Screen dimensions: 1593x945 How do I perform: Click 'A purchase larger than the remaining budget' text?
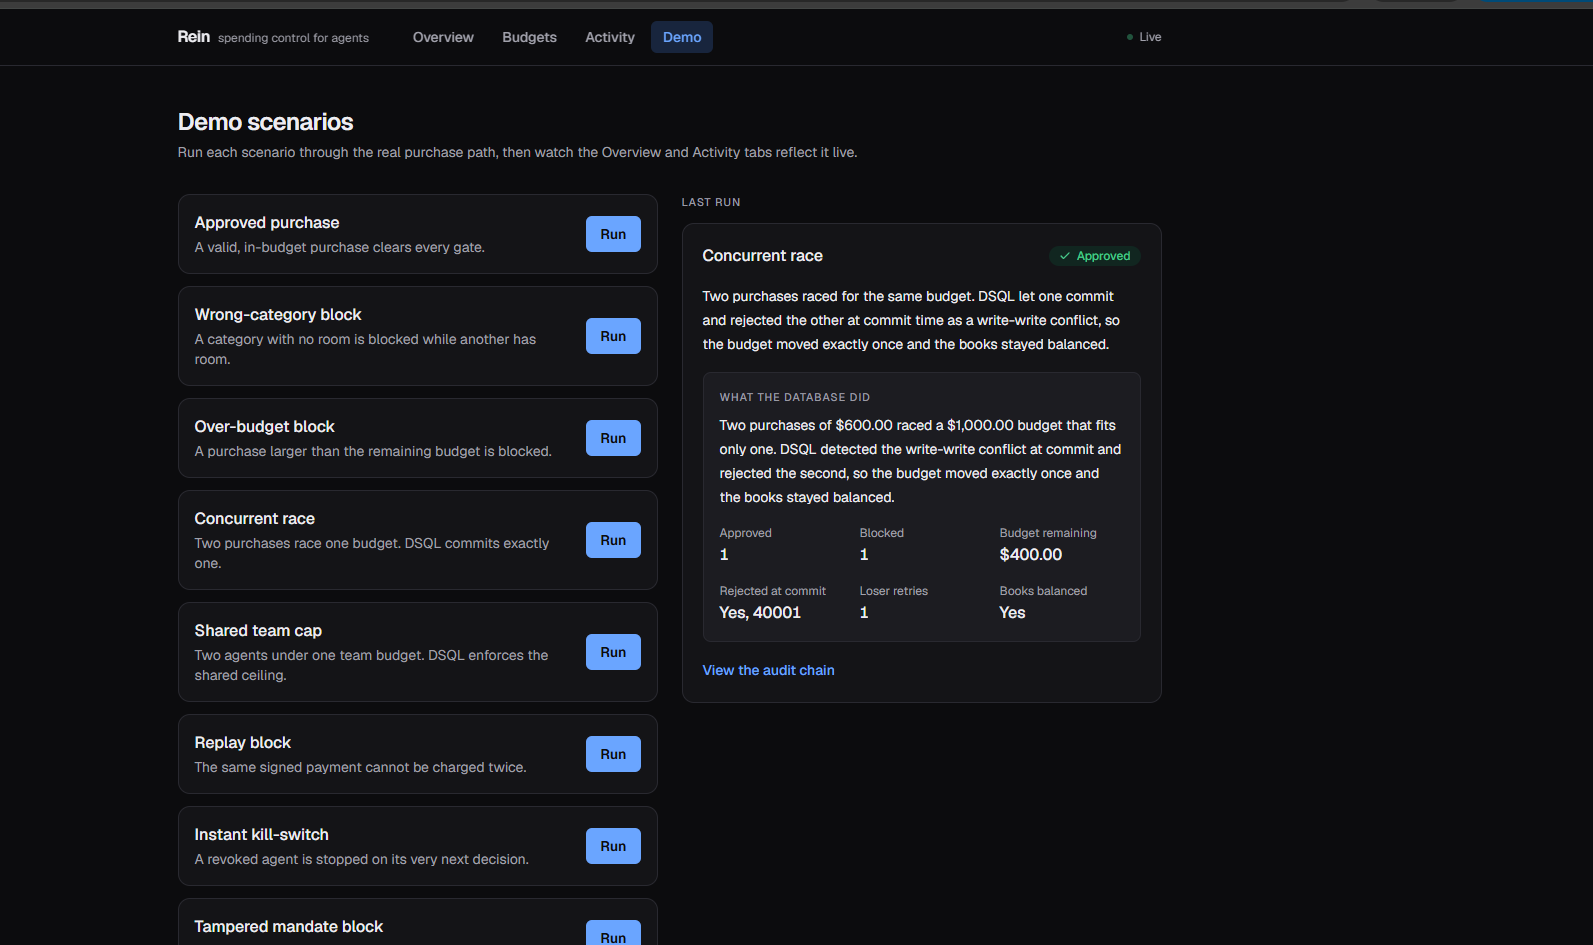click(x=373, y=451)
